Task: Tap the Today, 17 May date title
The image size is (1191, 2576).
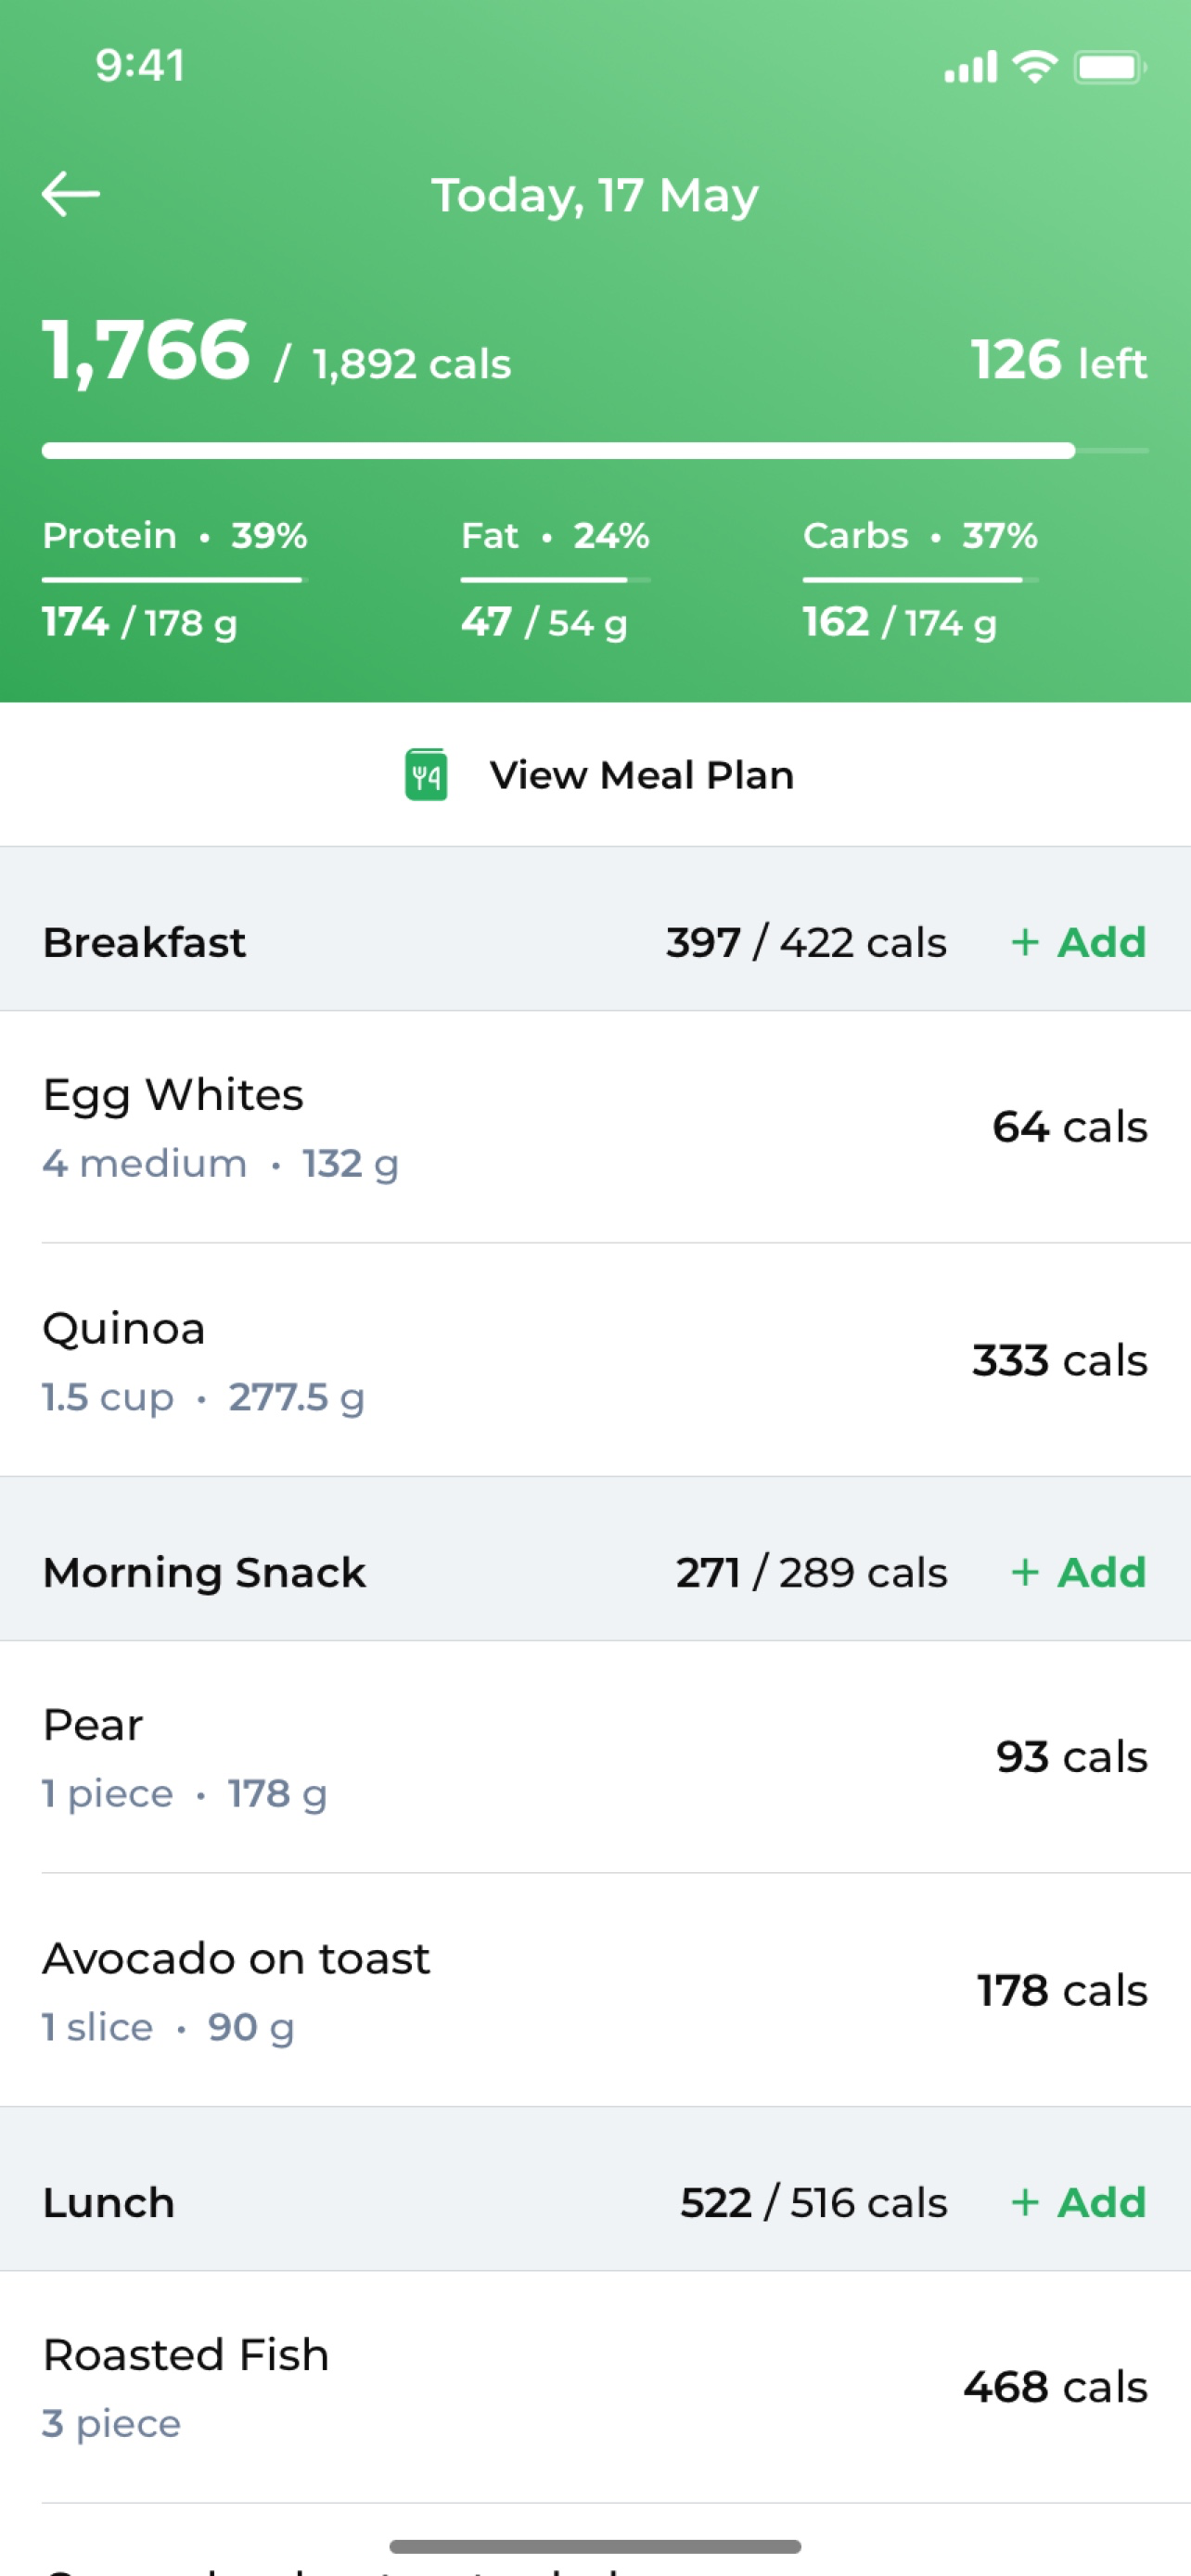Action: [x=595, y=196]
